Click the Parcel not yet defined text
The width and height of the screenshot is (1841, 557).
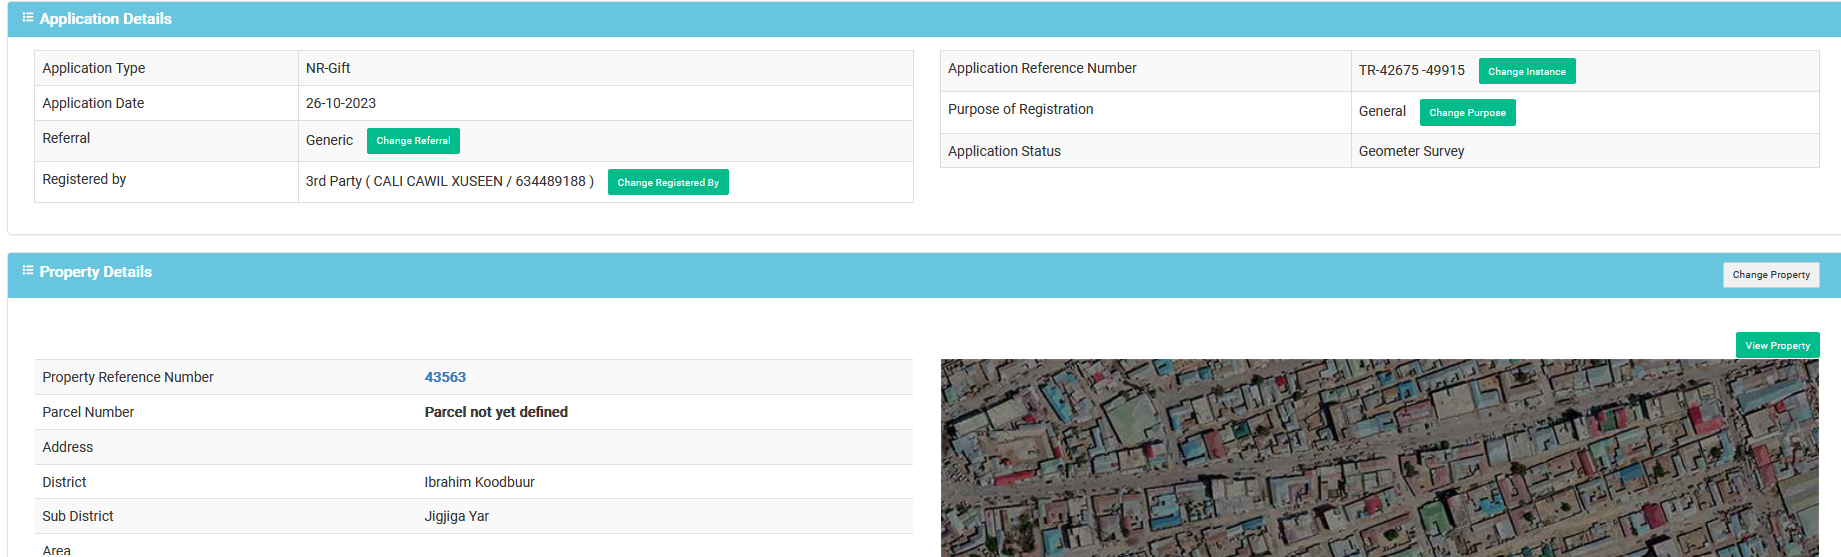(496, 412)
